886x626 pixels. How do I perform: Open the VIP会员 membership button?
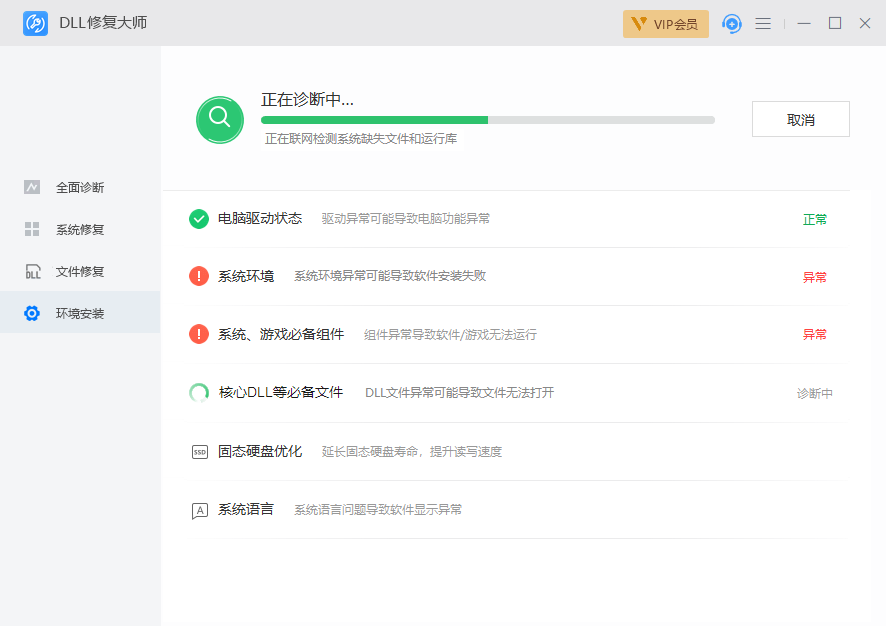tap(665, 24)
